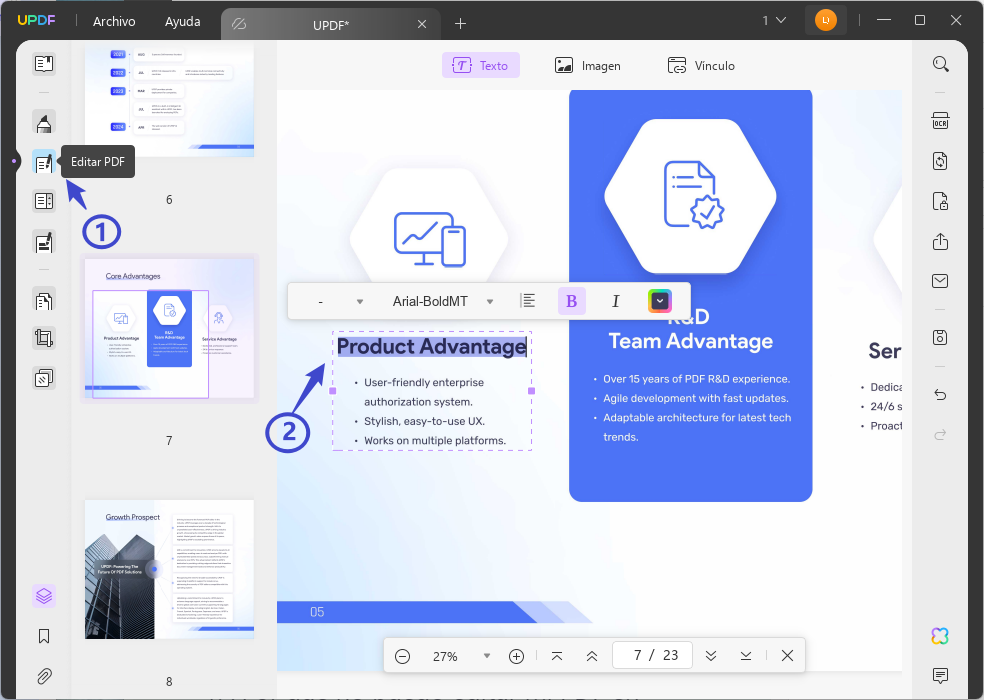Expand the zoom percentage dropdown

(x=487, y=656)
